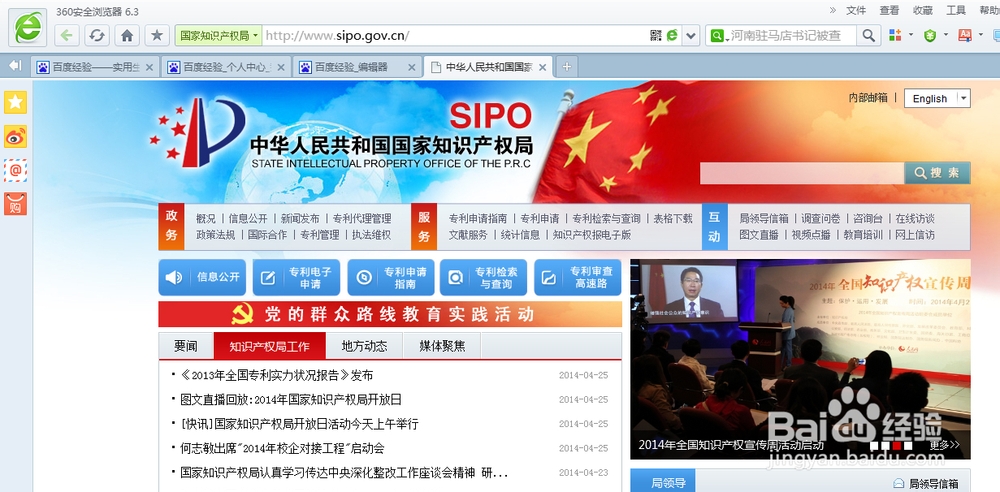Open the colorful extensions grid icon
This screenshot has width=1000, height=492.
[895, 35]
